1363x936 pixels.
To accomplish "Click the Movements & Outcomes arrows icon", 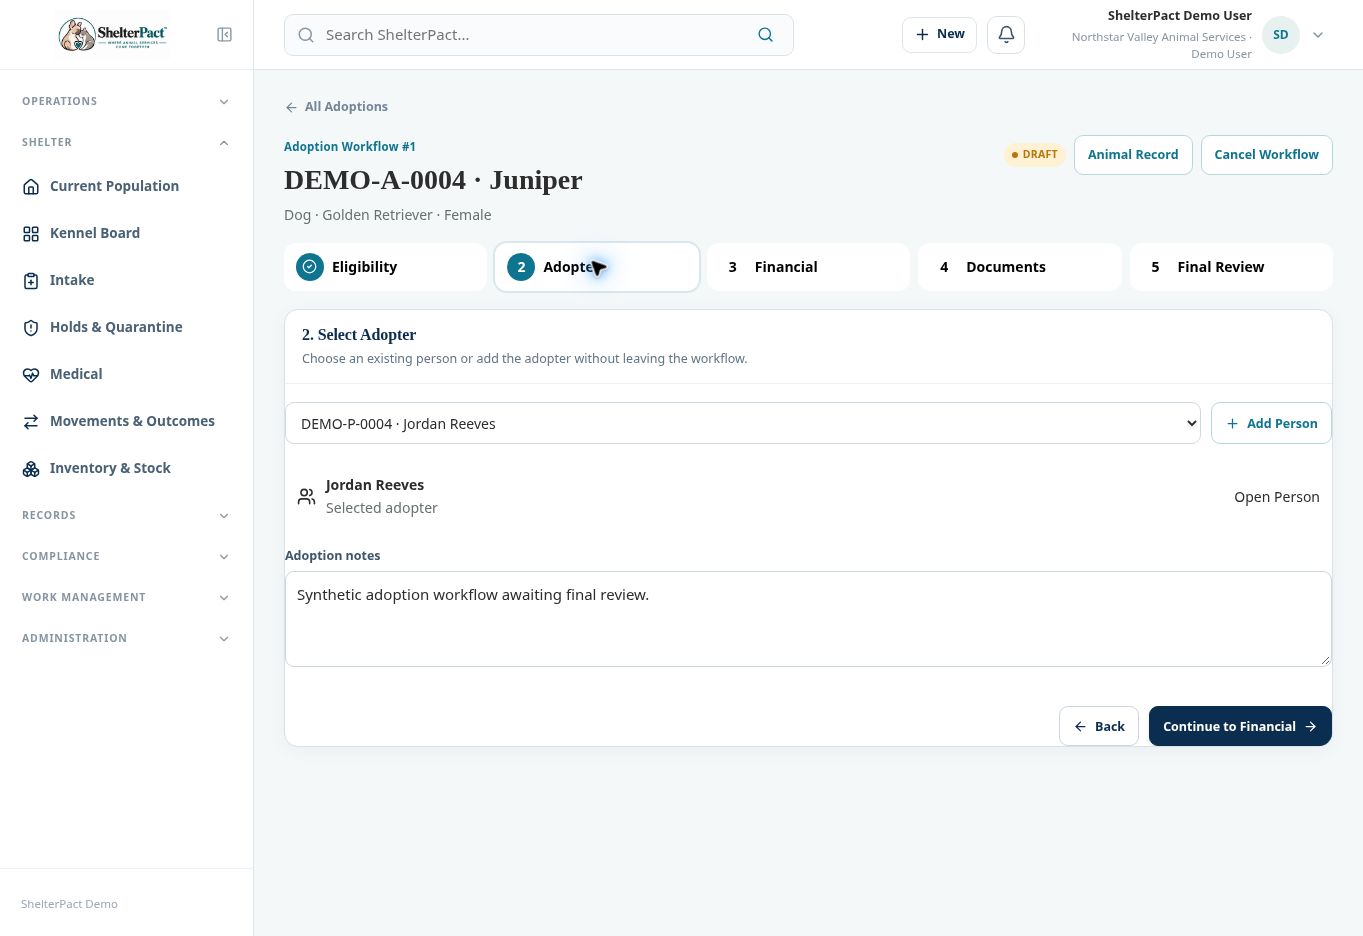I will (31, 422).
